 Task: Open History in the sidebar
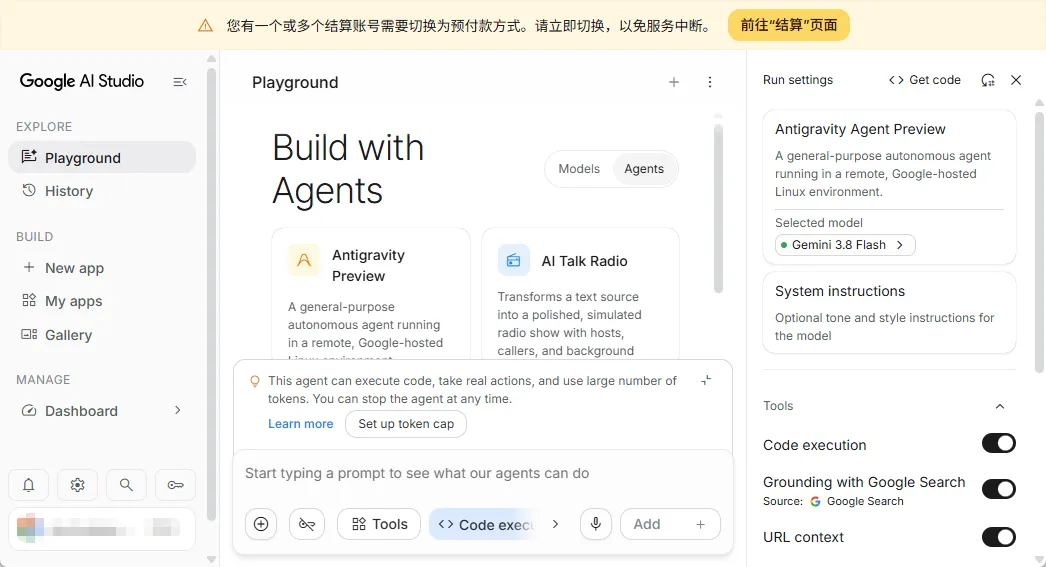[x=102, y=191]
